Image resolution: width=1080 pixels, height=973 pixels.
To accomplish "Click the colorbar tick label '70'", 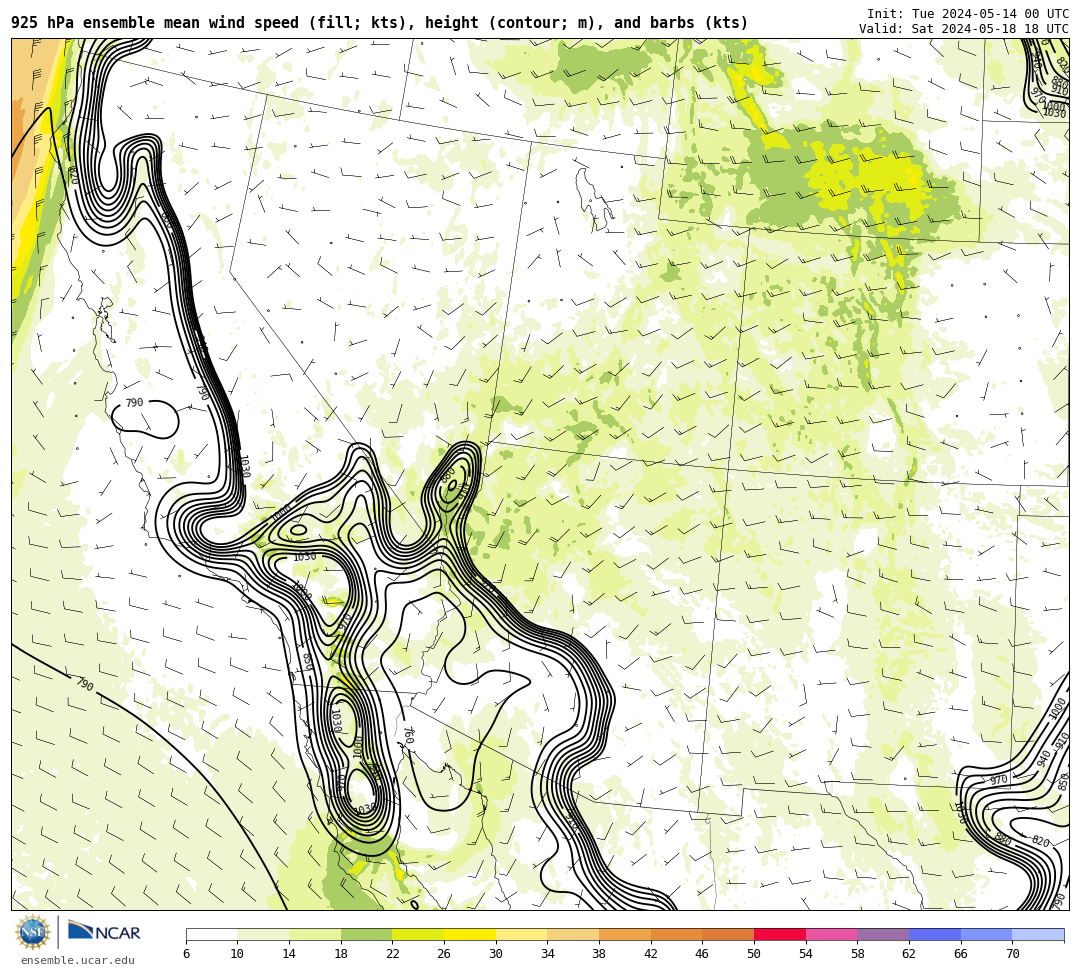I will click(1012, 954).
